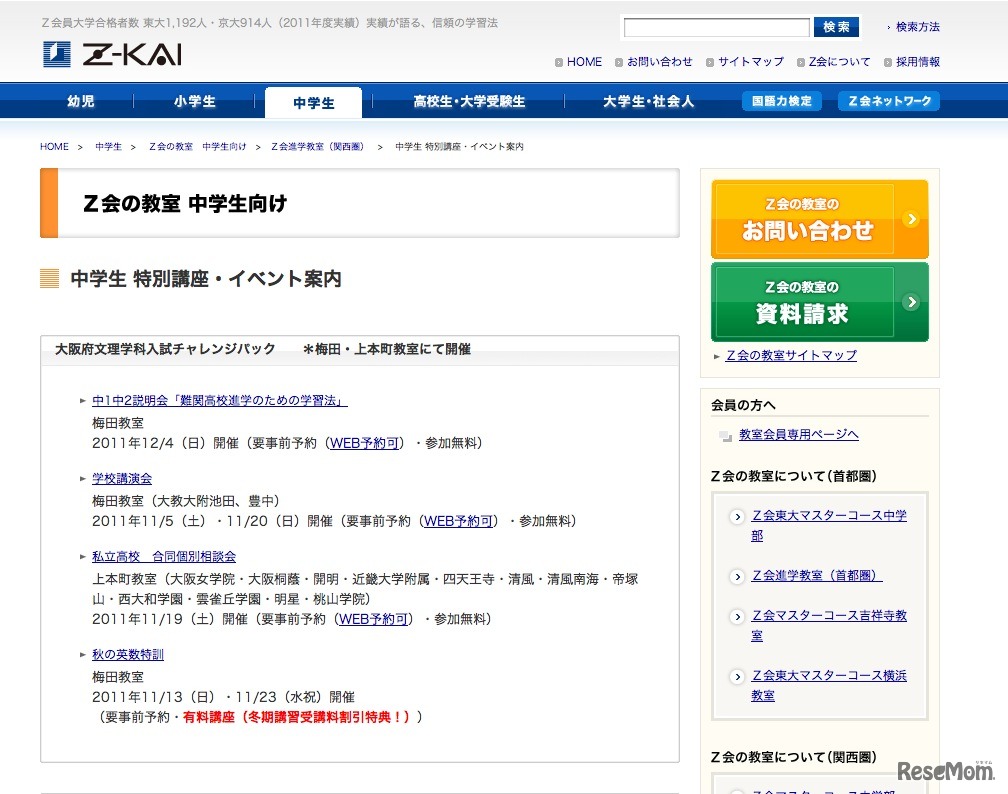
Task: Open 国語力検定 from the navigation bar
Action: coord(781,101)
